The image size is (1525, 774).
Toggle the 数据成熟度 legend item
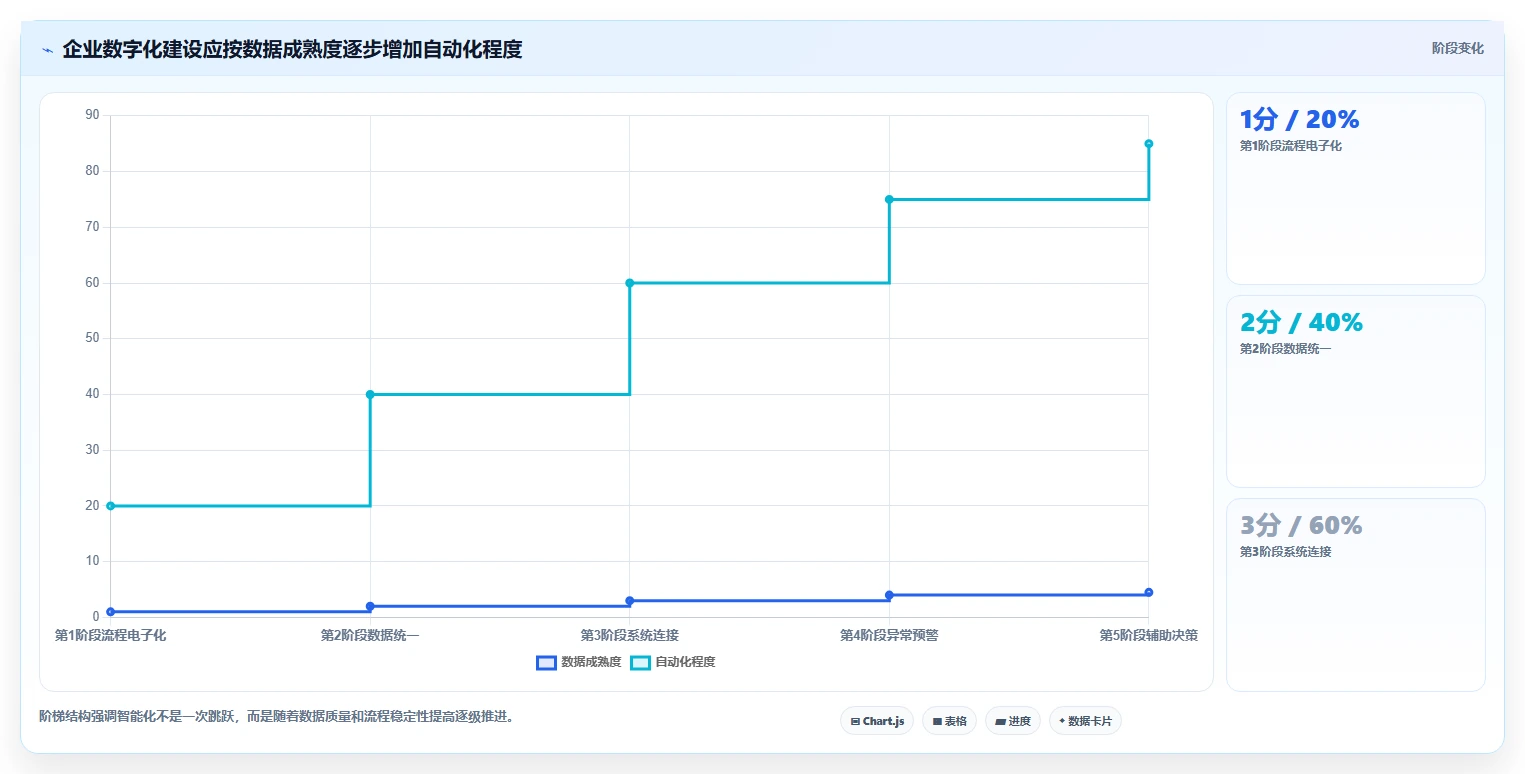579,662
